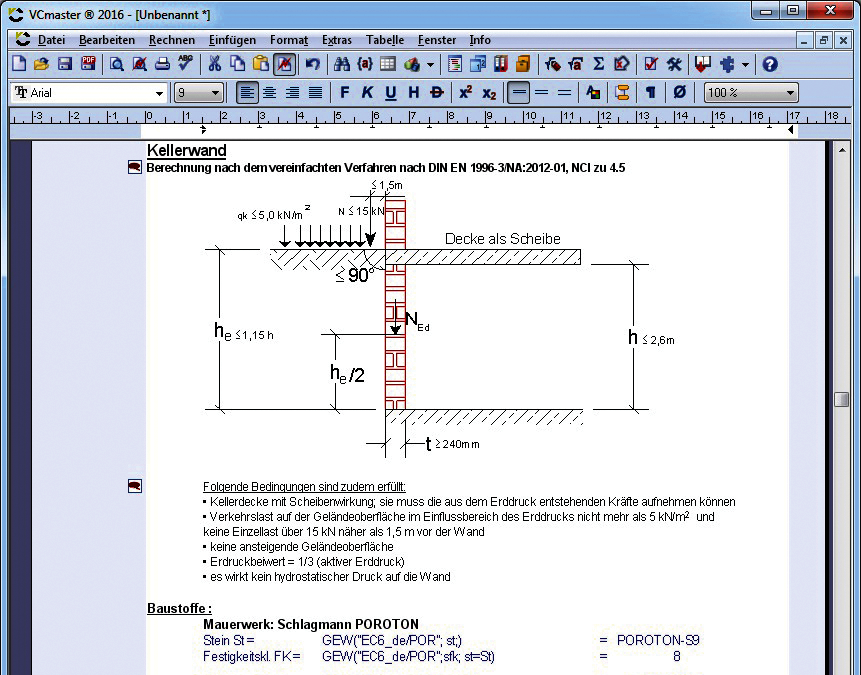Open the Info menu
This screenshot has width=861, height=675.
pos(480,40)
